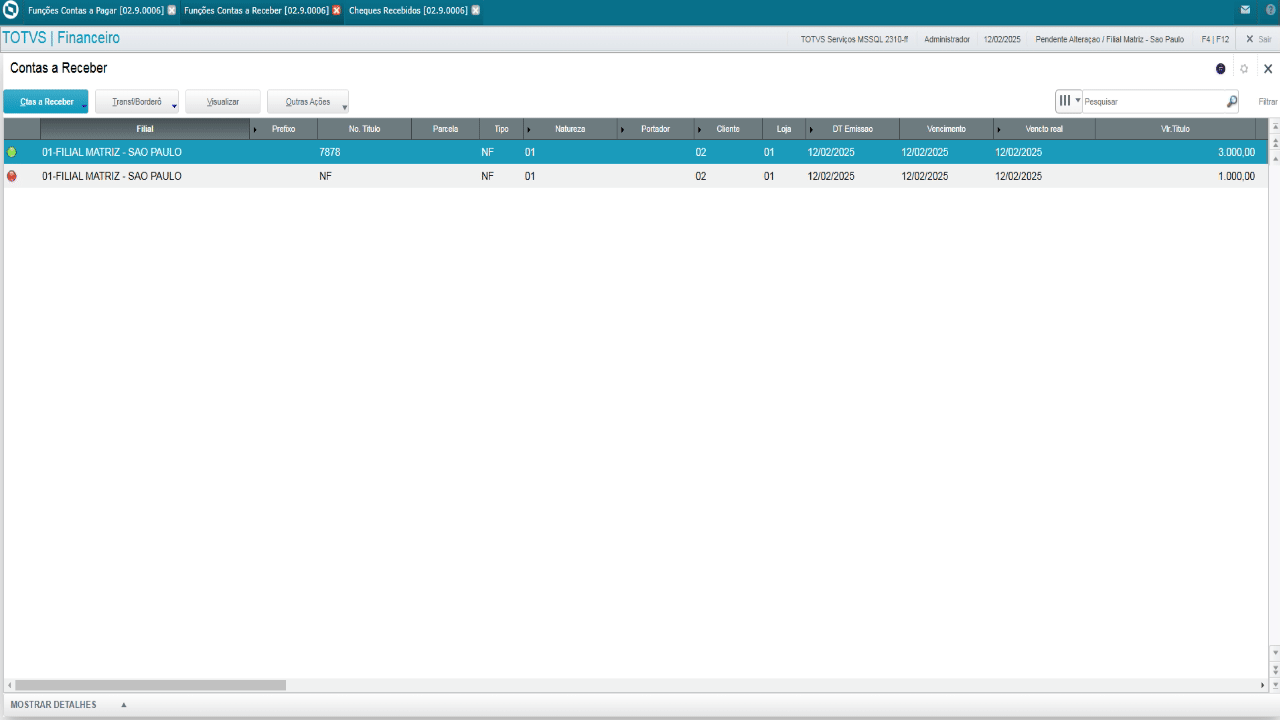
Task: Close the Cheques Recebidos tab
Action: click(476, 10)
